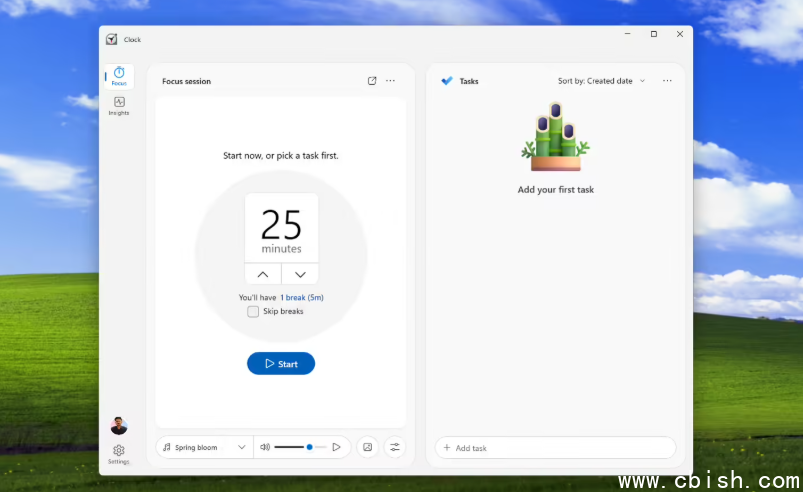Open the Focus tab in sidebar
Image resolution: width=803 pixels, height=492 pixels.
pos(119,77)
